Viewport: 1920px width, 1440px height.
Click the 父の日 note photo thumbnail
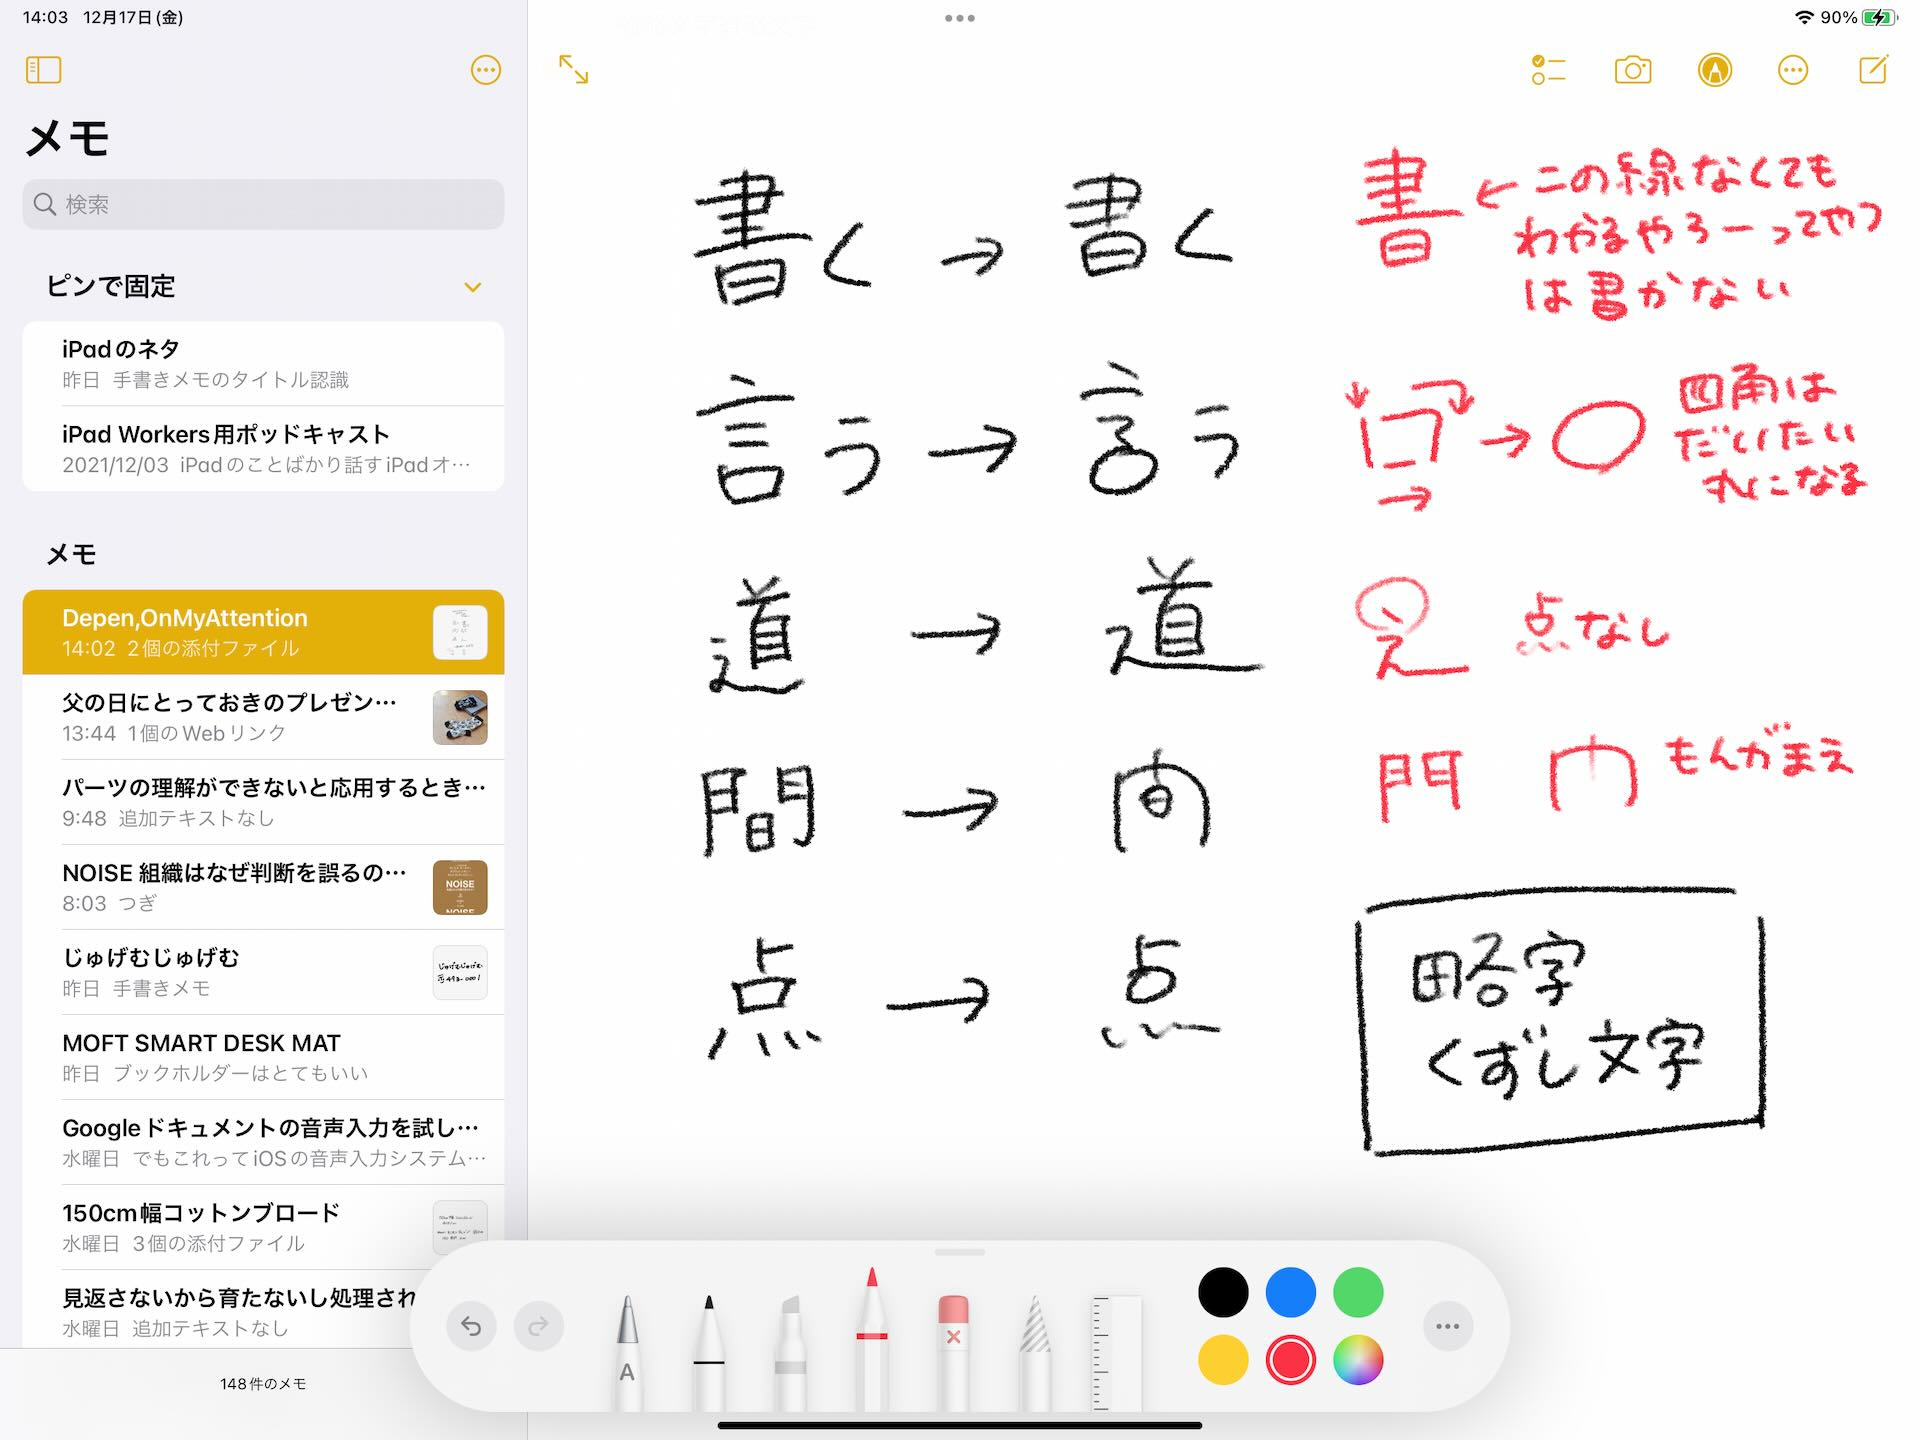click(x=460, y=717)
